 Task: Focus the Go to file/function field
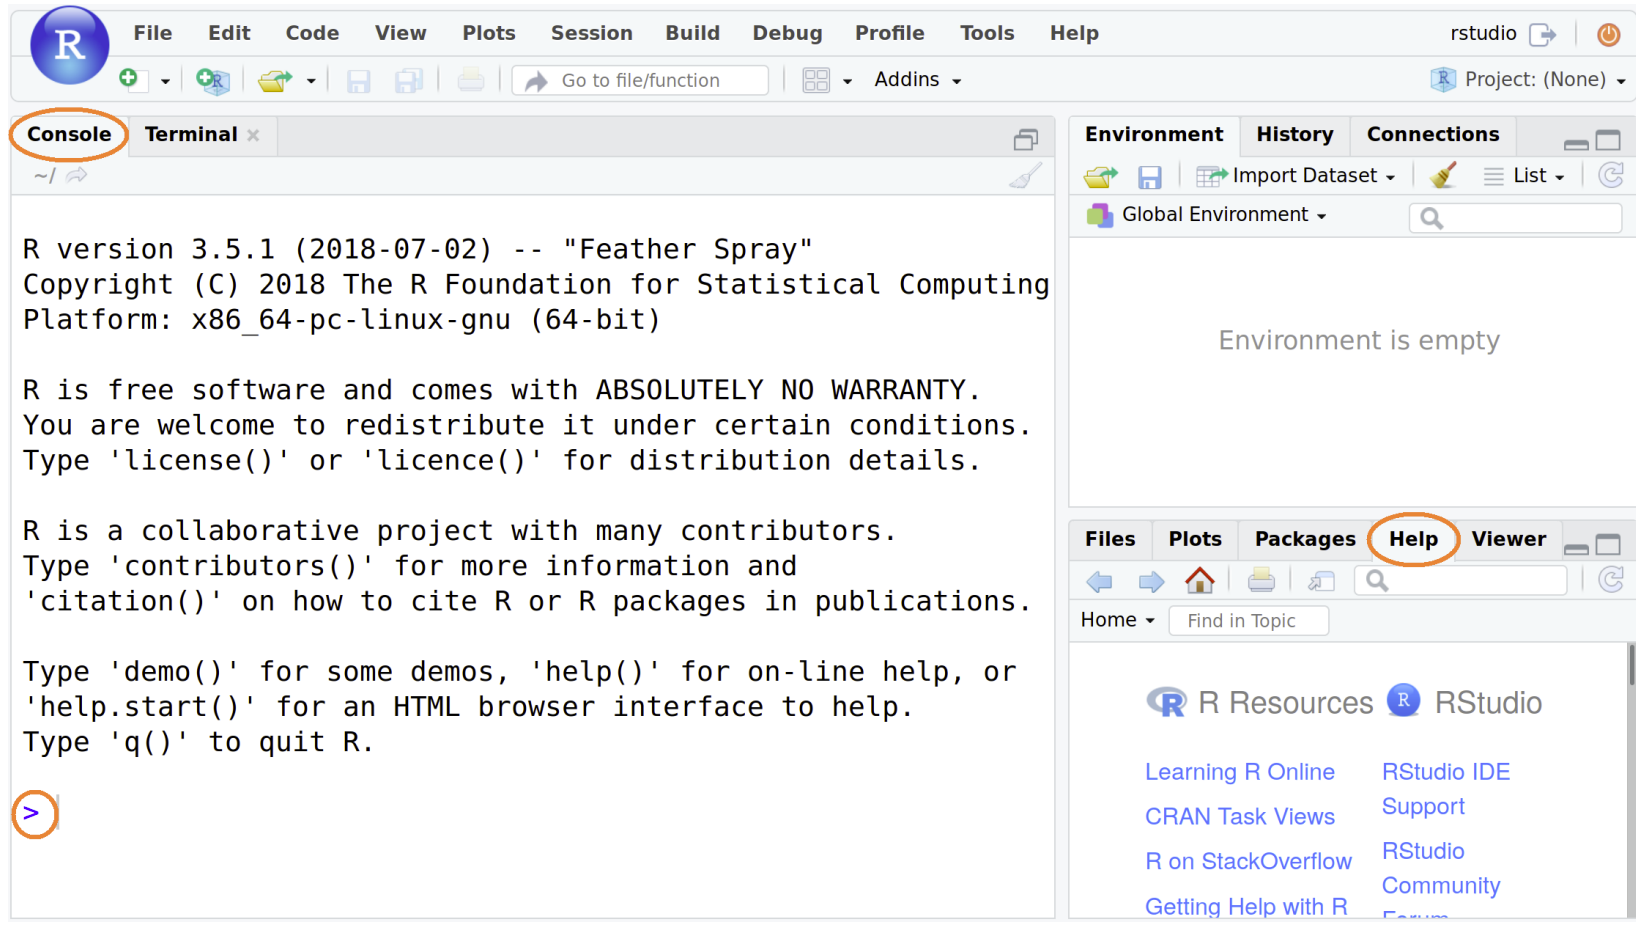[640, 80]
